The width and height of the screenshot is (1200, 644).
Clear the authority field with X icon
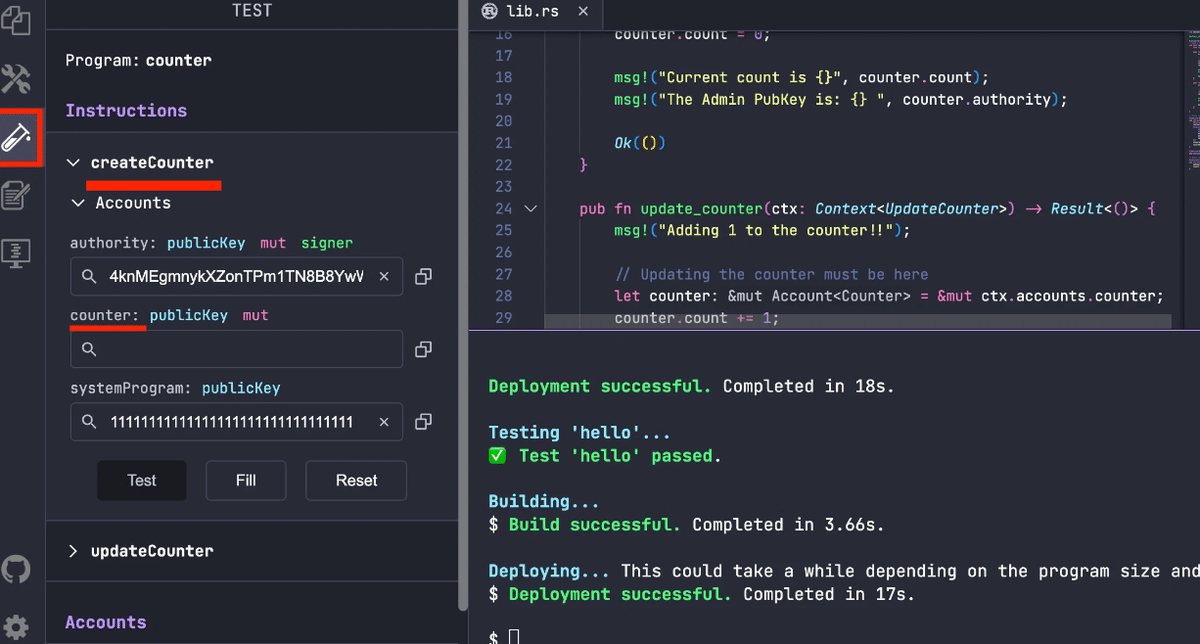(x=384, y=276)
